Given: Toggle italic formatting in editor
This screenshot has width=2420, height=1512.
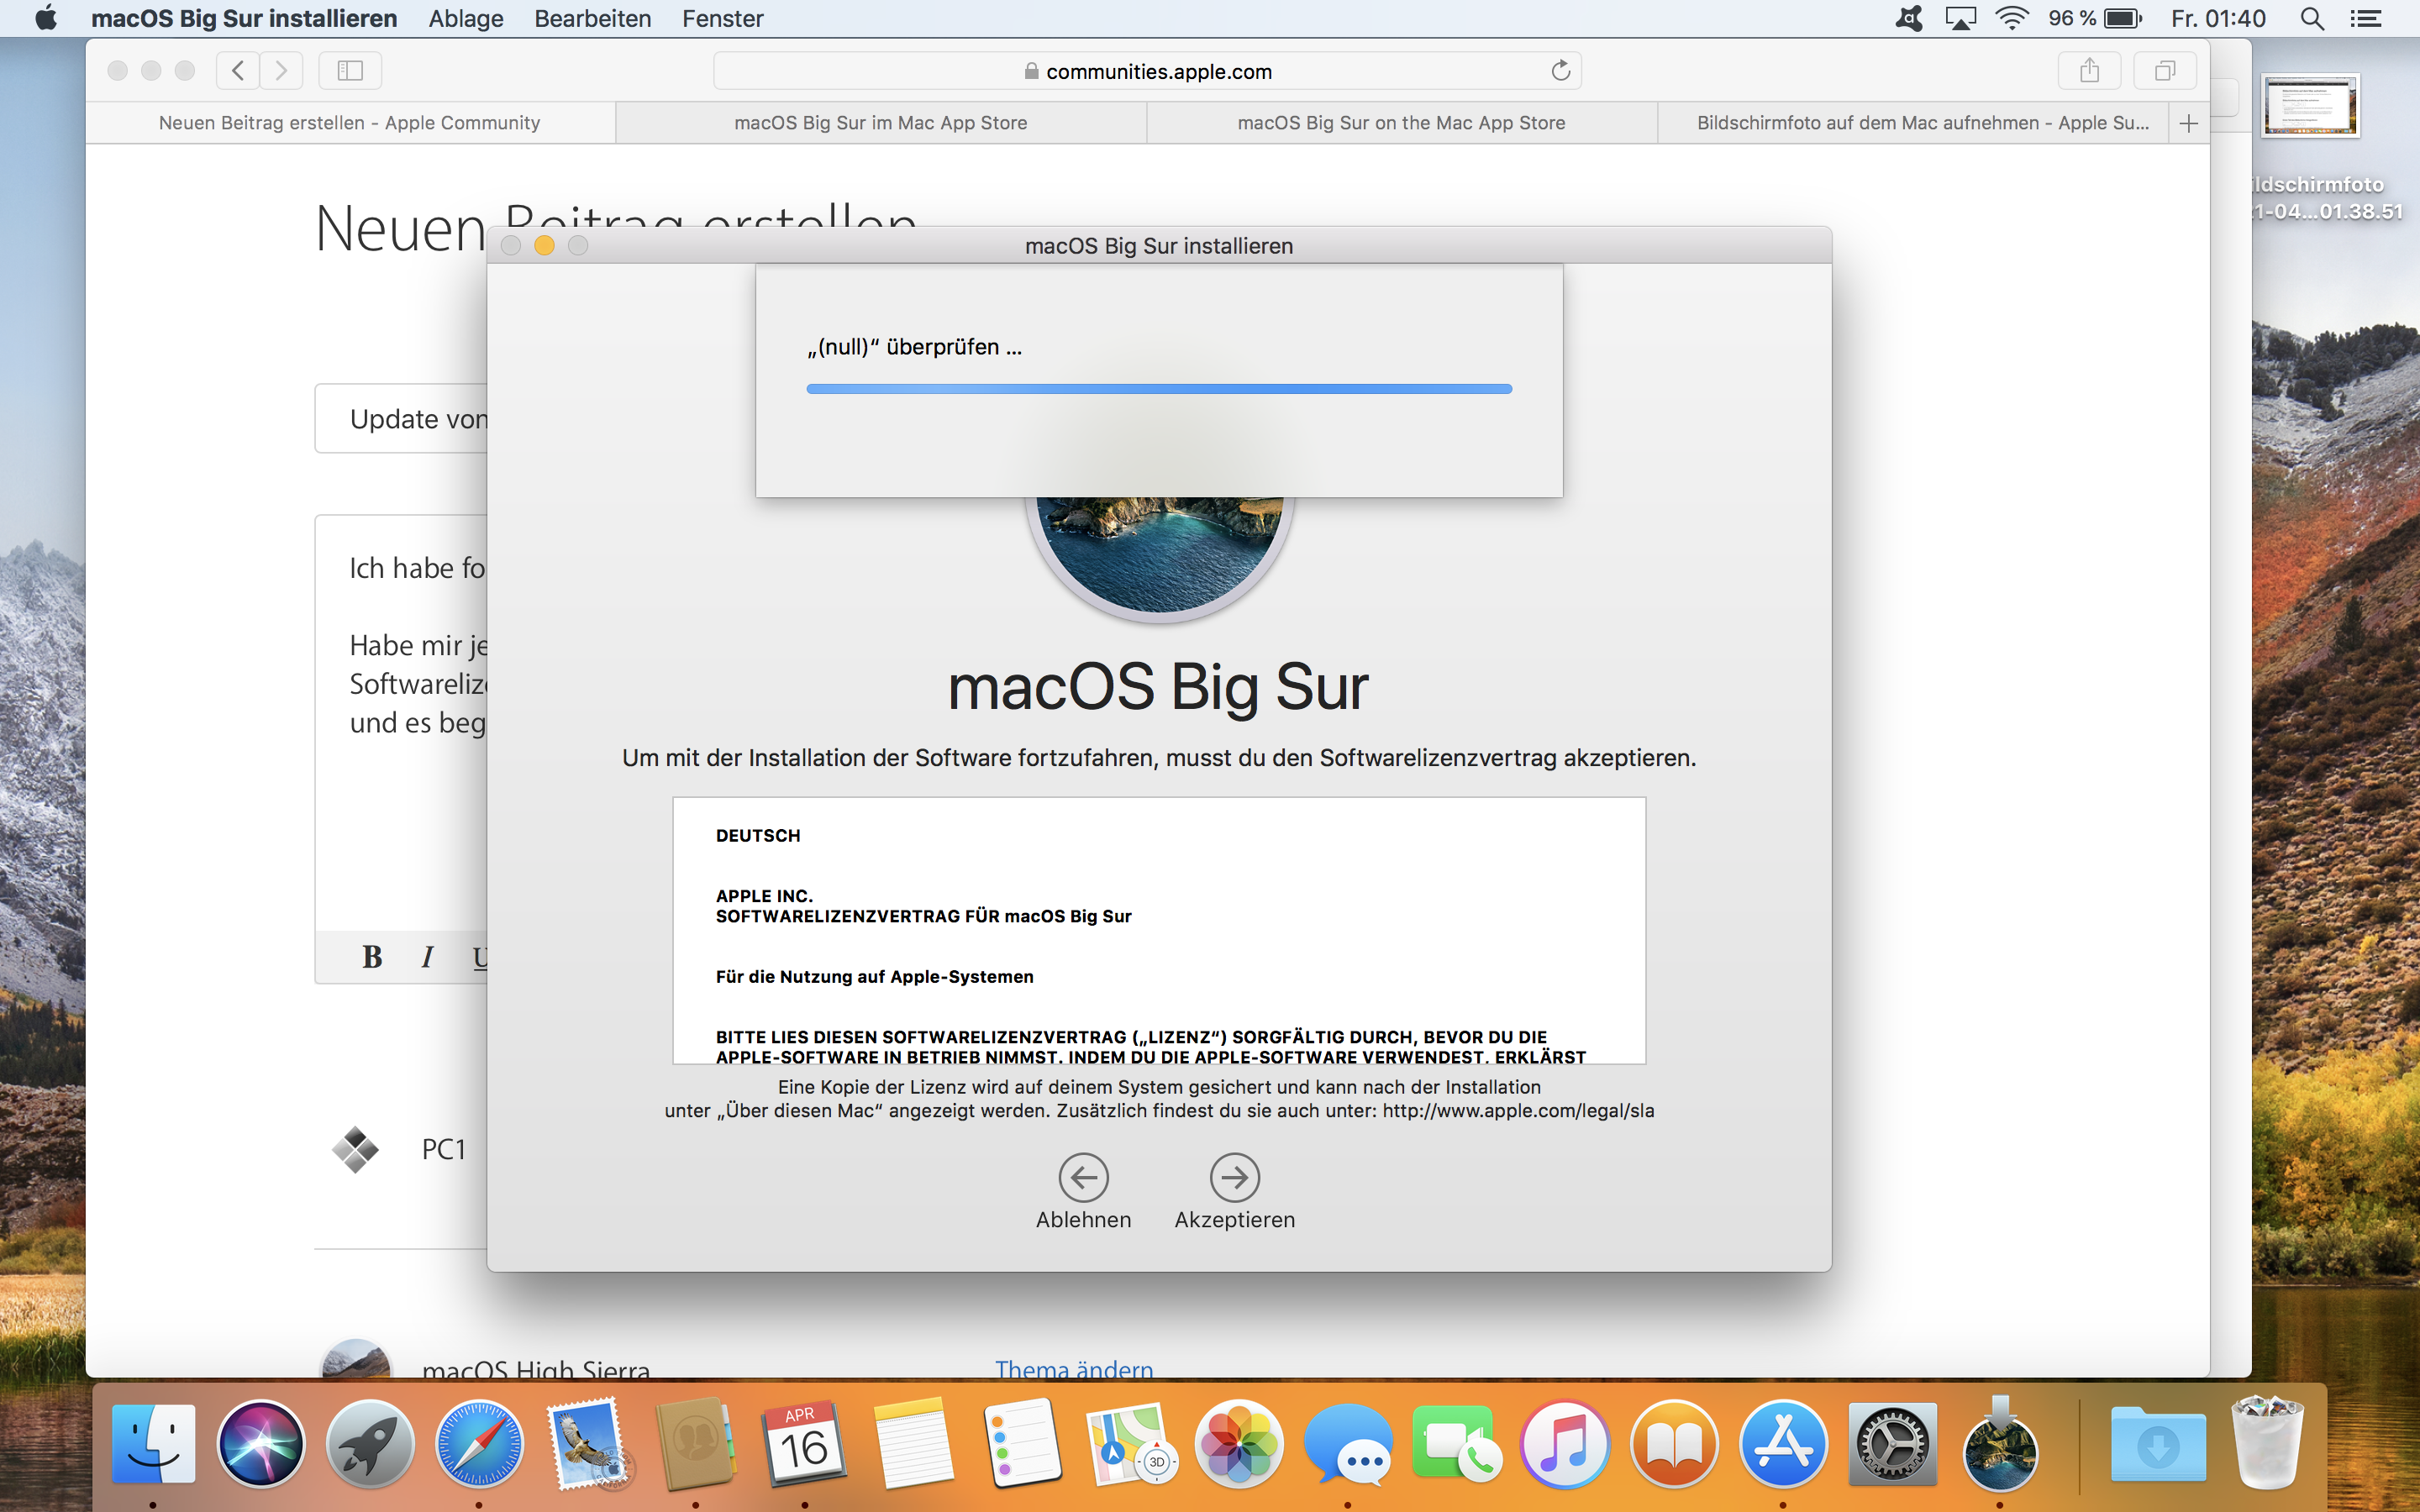Looking at the screenshot, I should [x=427, y=957].
